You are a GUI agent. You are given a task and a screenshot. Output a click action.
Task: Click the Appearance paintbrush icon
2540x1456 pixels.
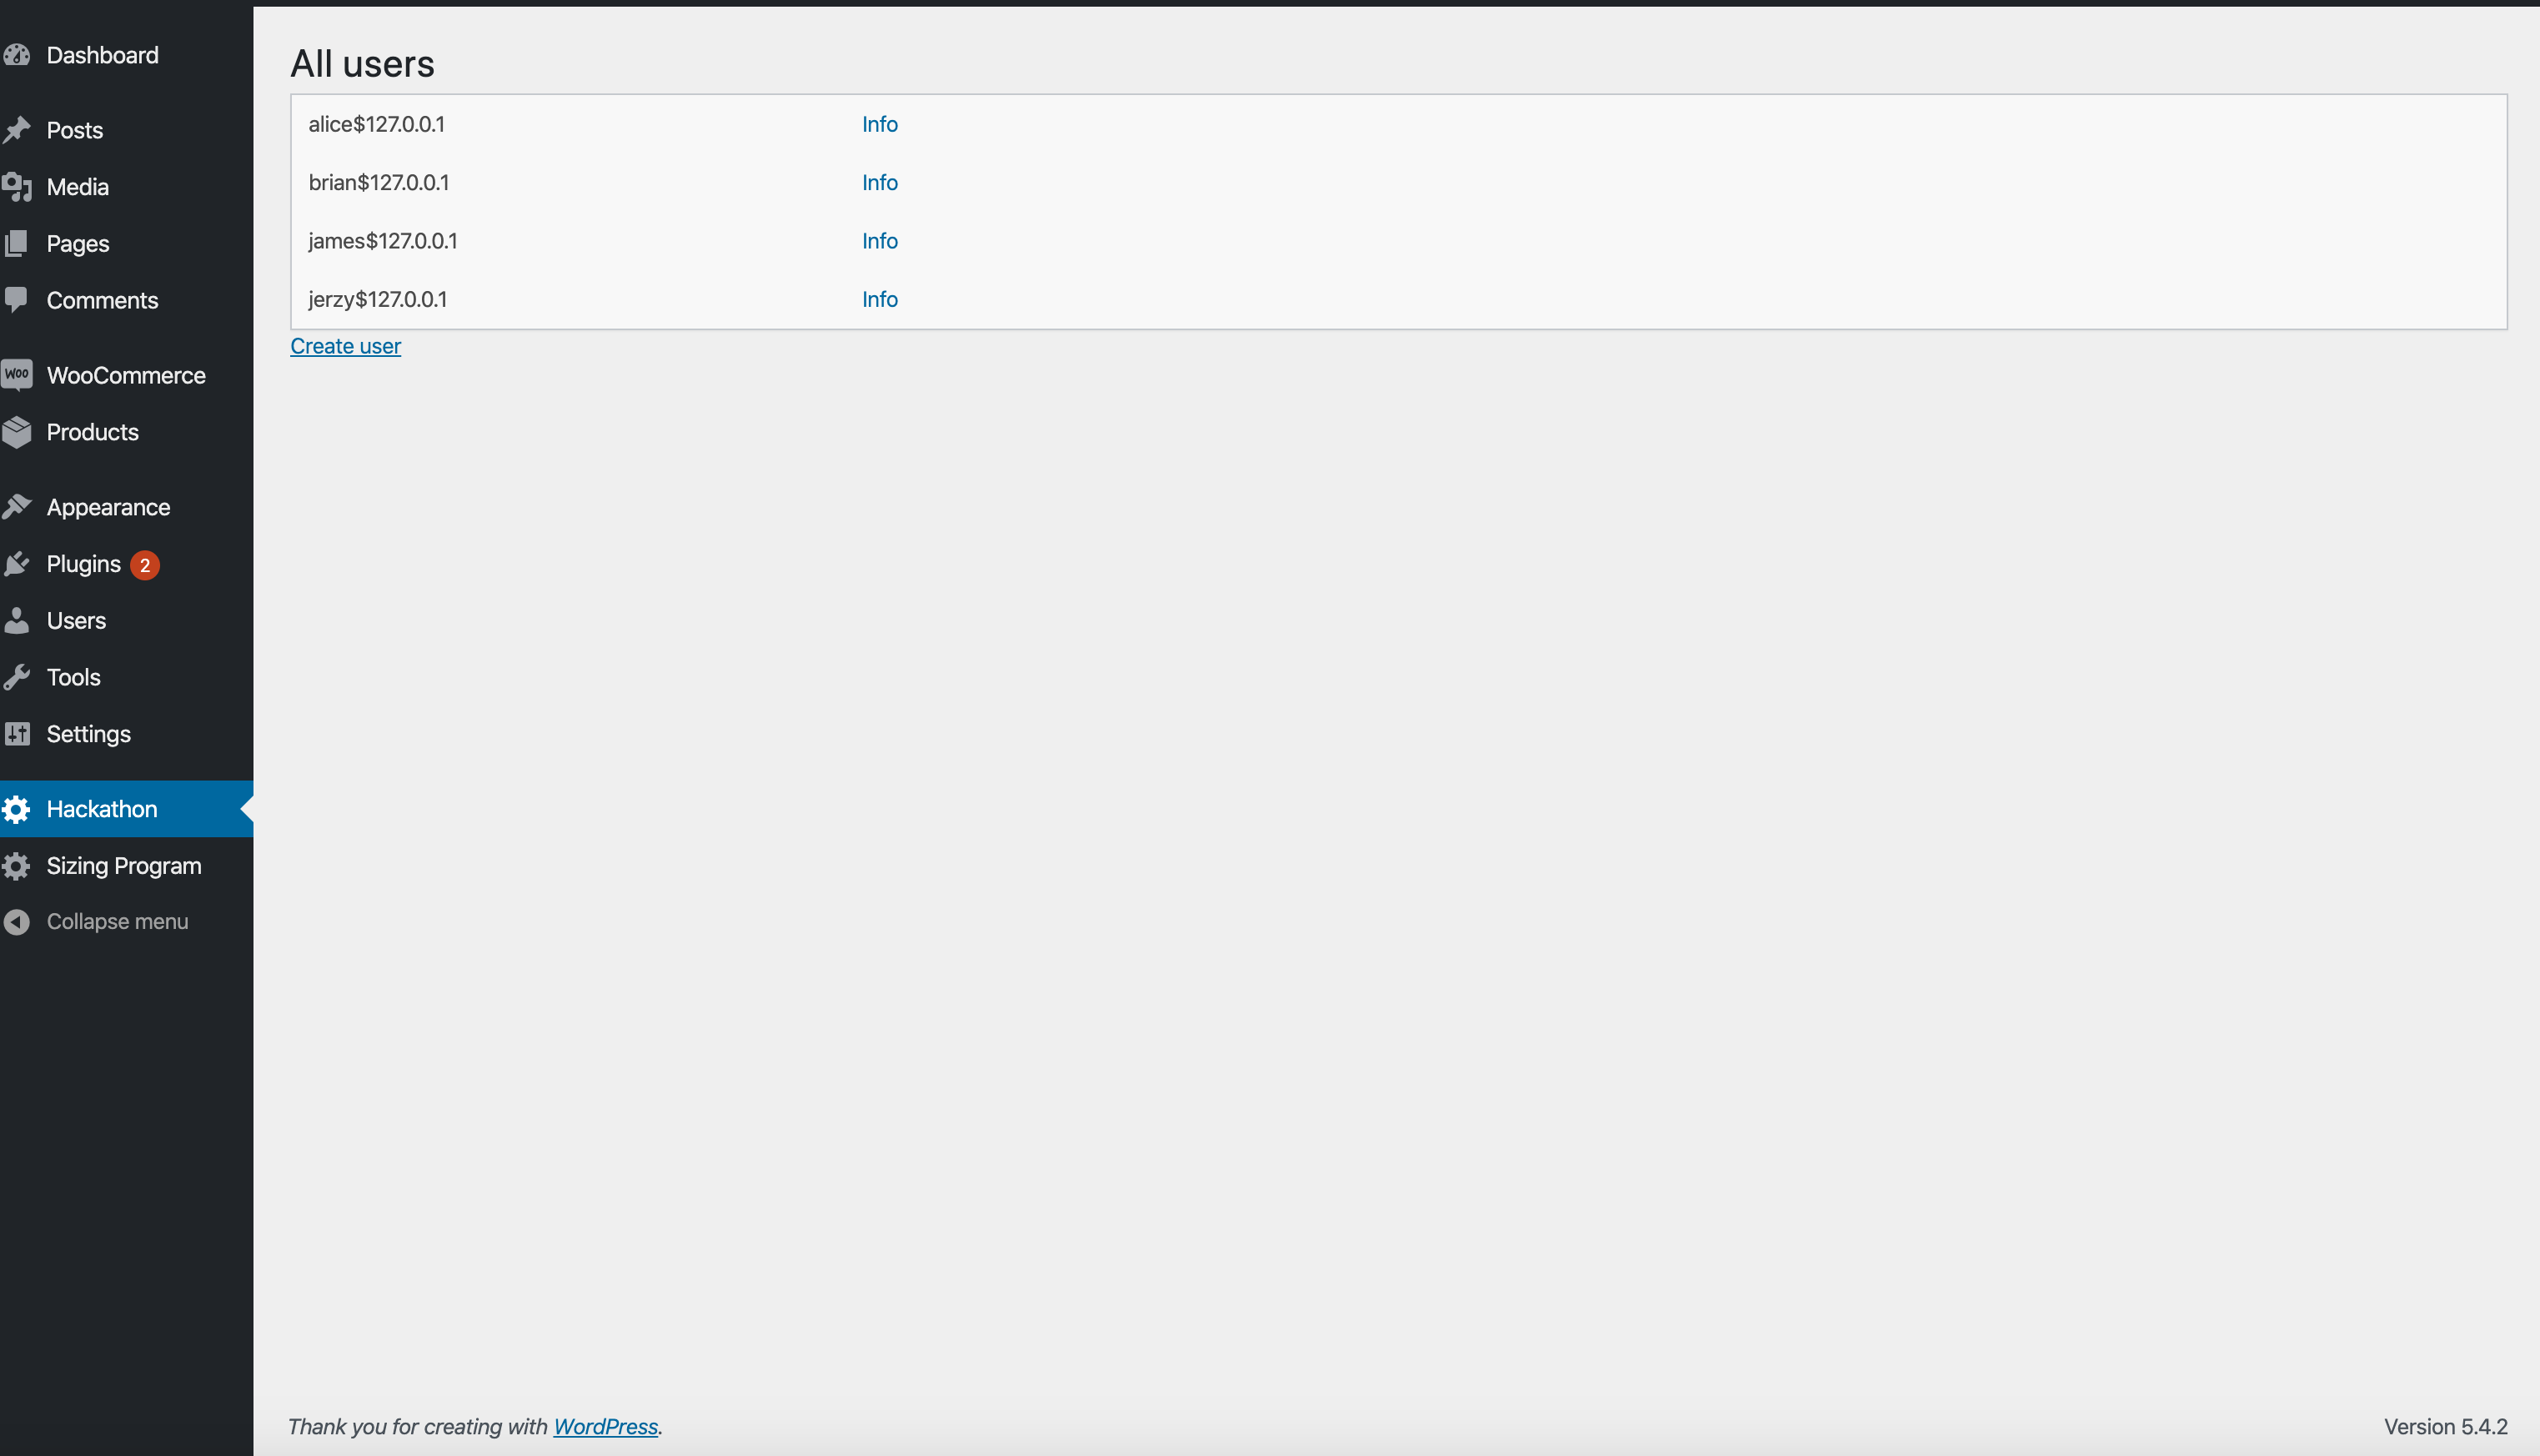point(17,507)
